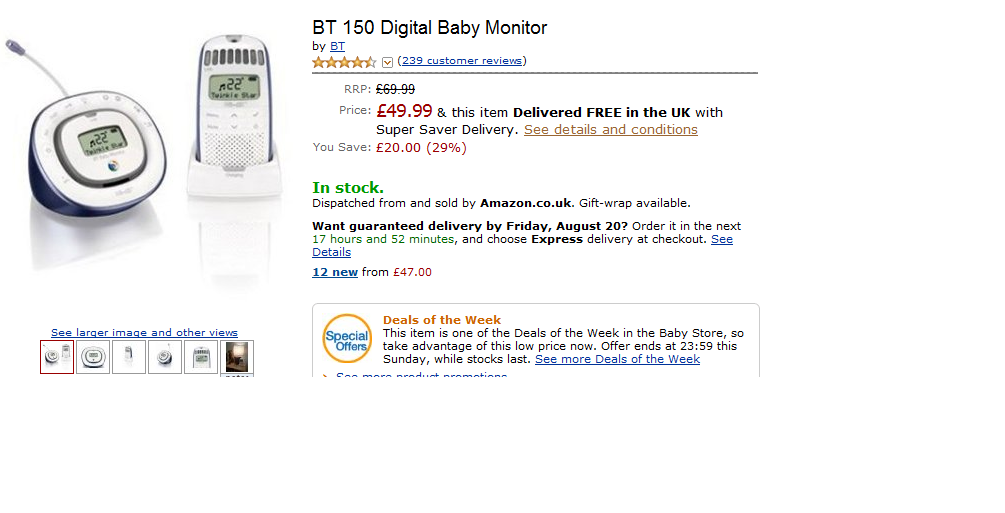Click See details and conditions link
This screenshot has width=1005, height=513.
tap(610, 130)
